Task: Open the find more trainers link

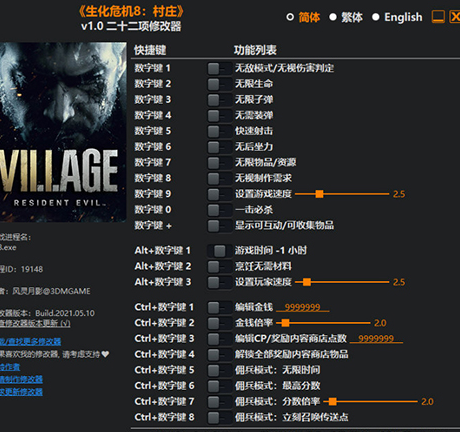Action: (31, 342)
